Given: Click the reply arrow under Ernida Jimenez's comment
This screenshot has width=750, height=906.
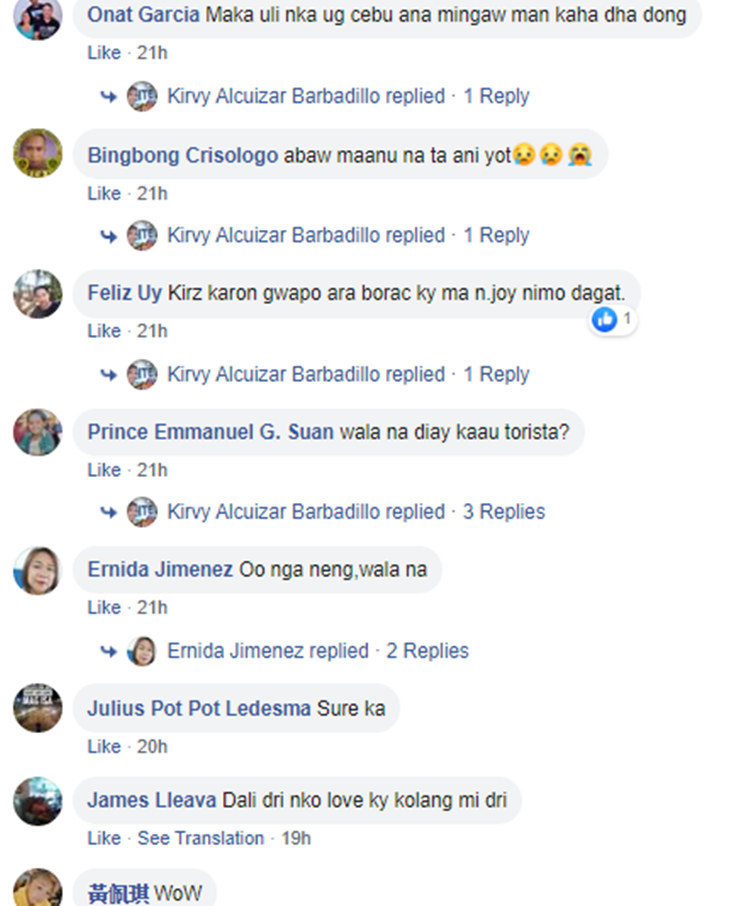Looking at the screenshot, I should 109,651.
